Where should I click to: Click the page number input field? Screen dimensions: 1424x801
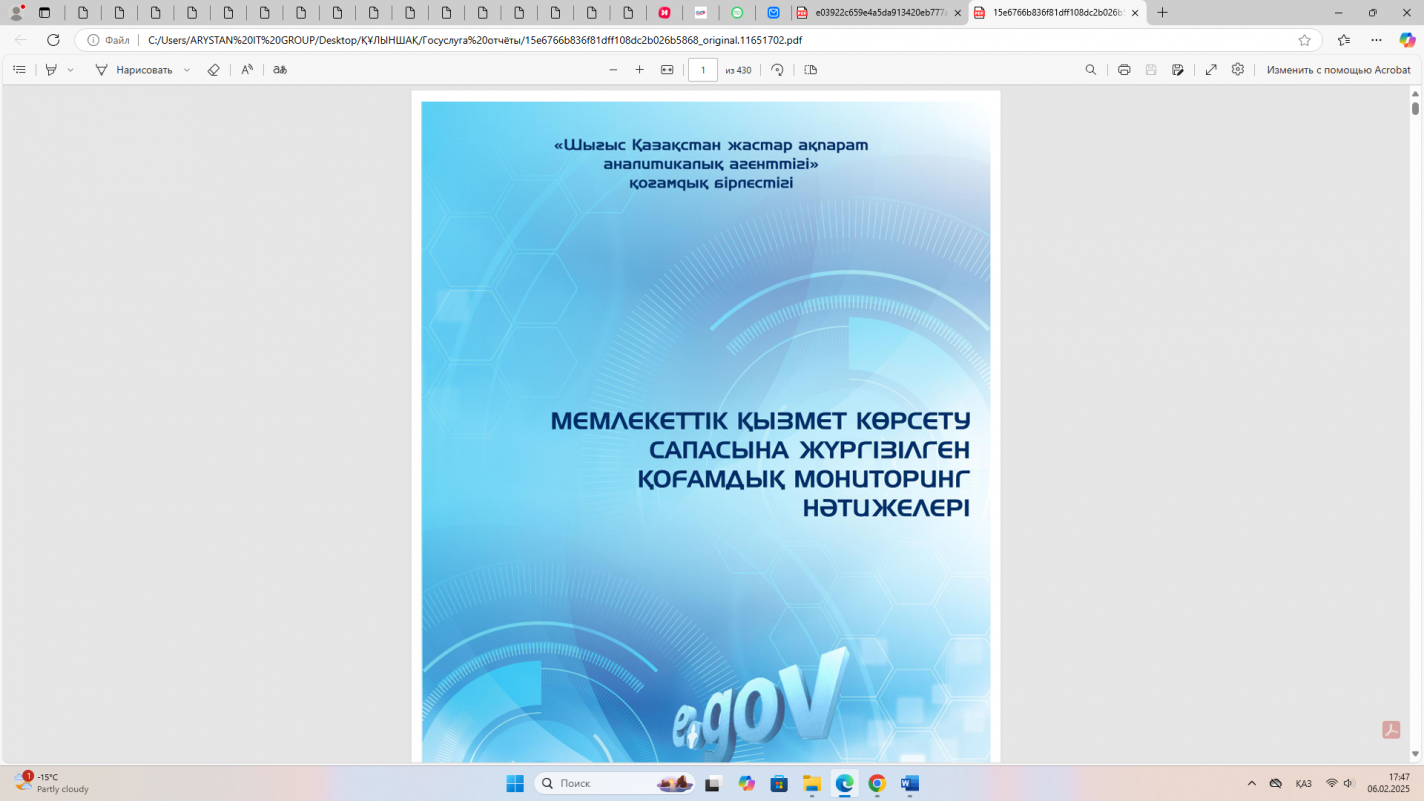(x=703, y=70)
